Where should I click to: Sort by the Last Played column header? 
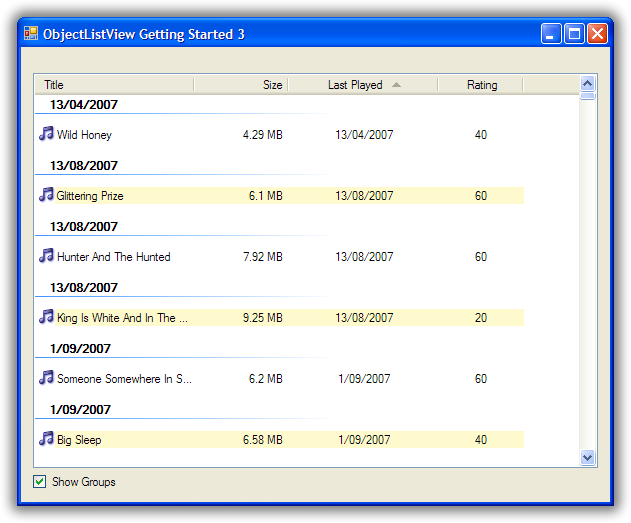click(355, 85)
